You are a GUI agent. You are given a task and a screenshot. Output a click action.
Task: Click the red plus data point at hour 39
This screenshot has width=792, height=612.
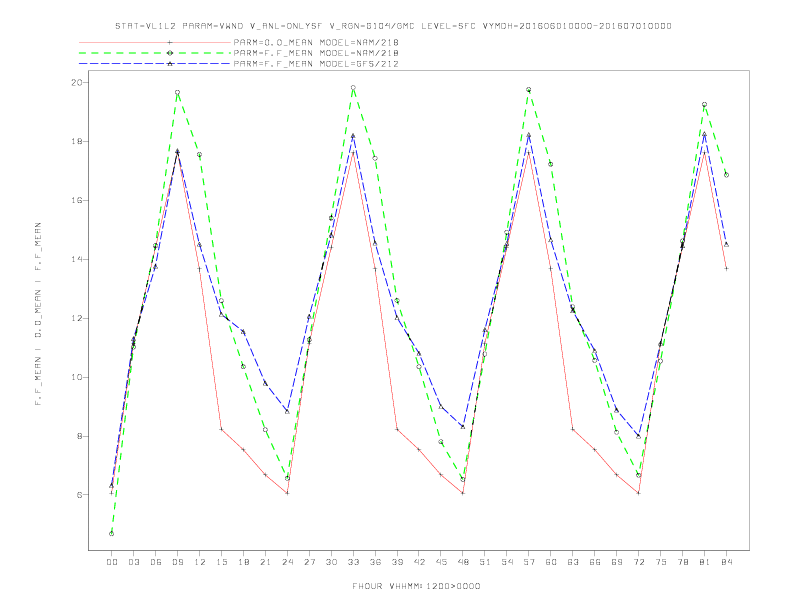[397, 429]
